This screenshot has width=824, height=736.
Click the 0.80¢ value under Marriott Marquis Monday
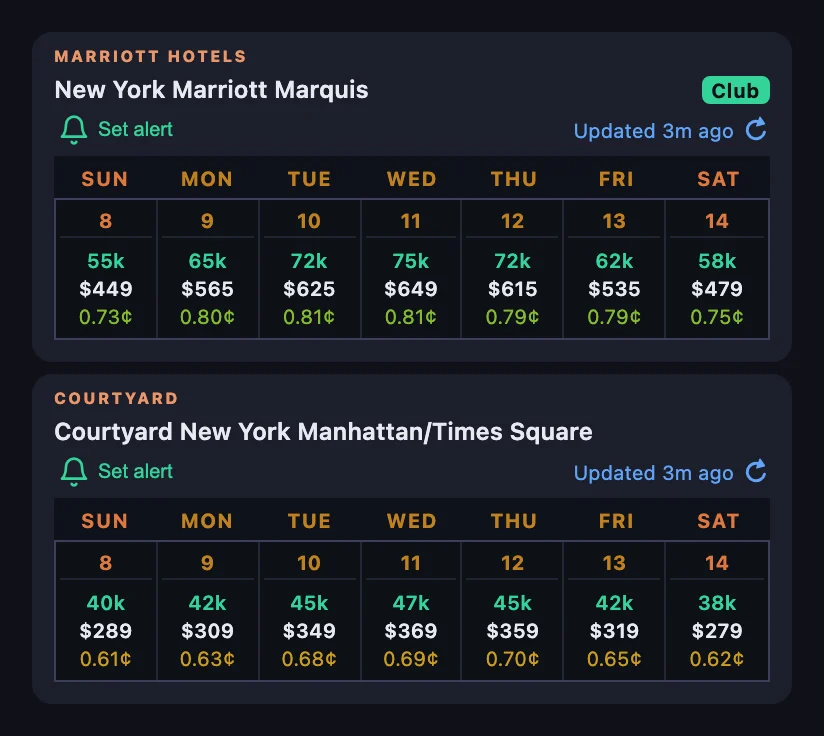[x=208, y=317]
